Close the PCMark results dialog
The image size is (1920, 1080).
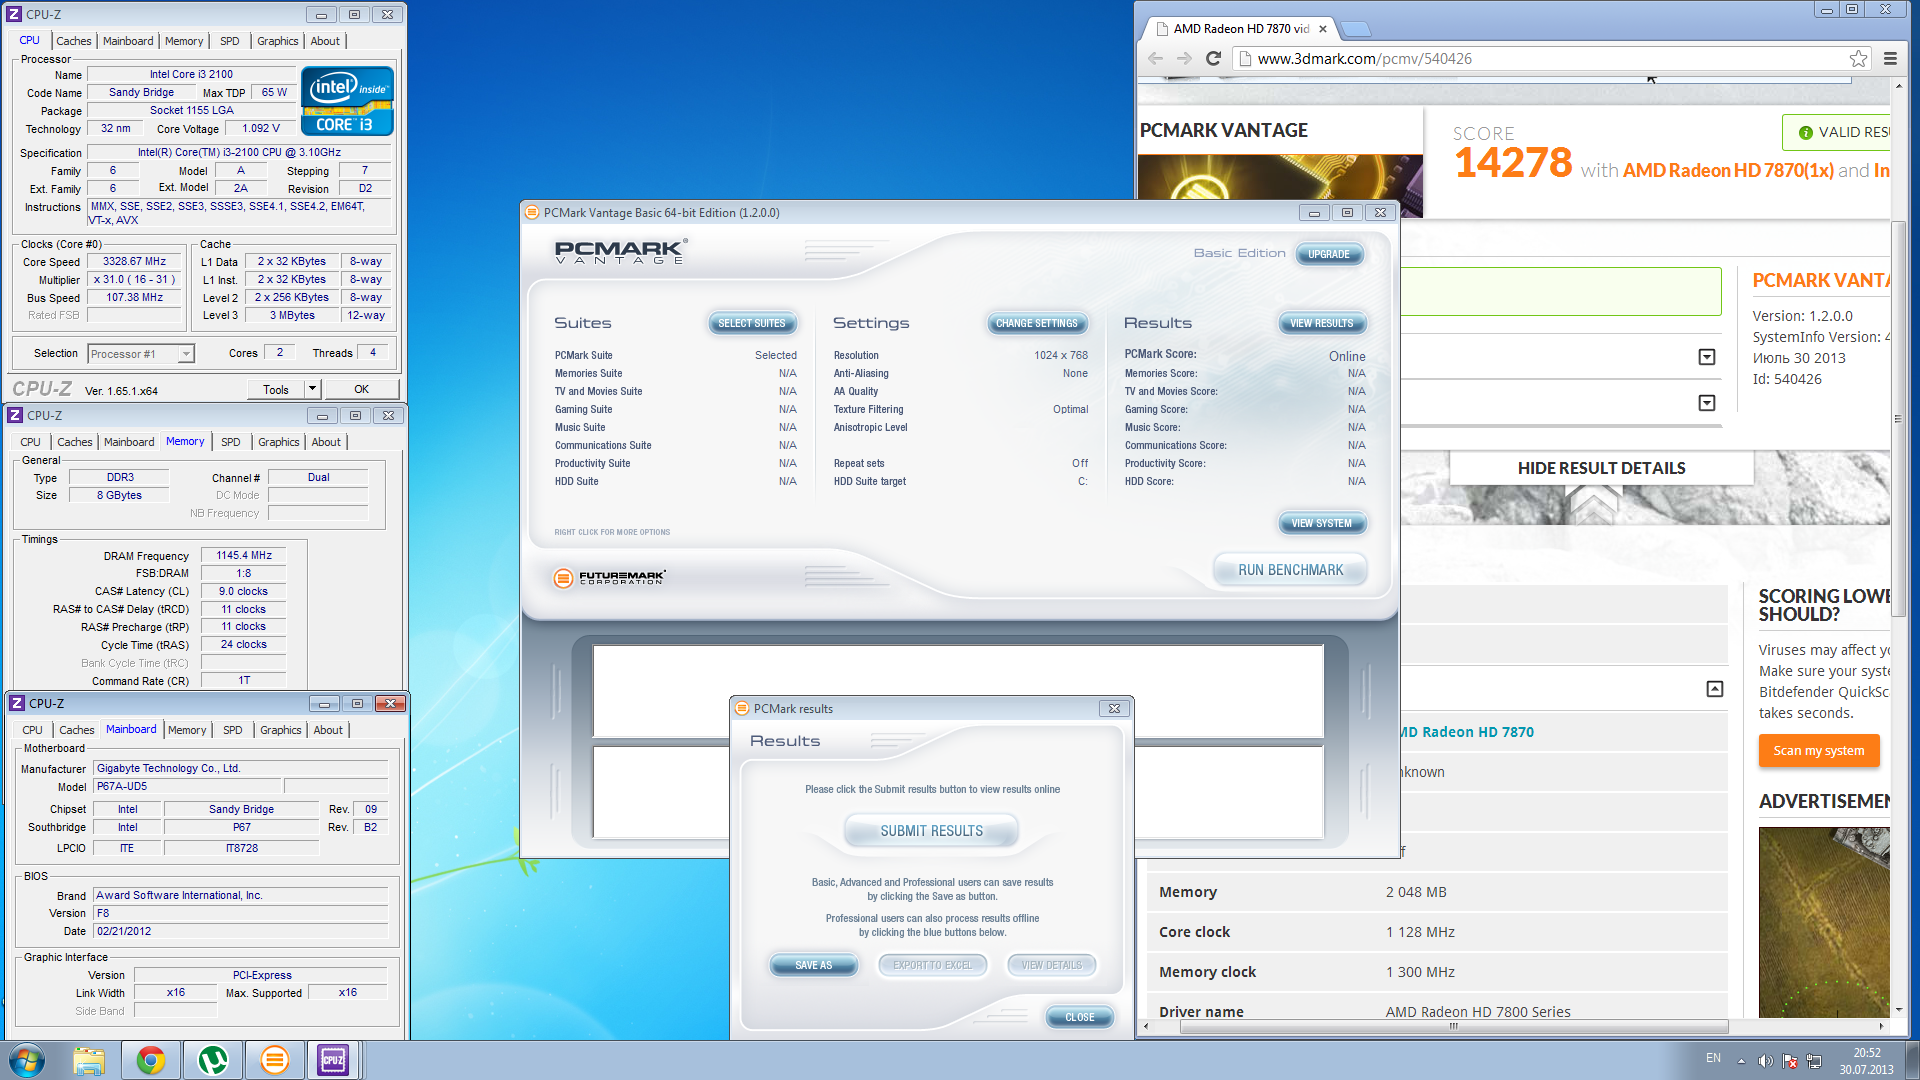1114,709
